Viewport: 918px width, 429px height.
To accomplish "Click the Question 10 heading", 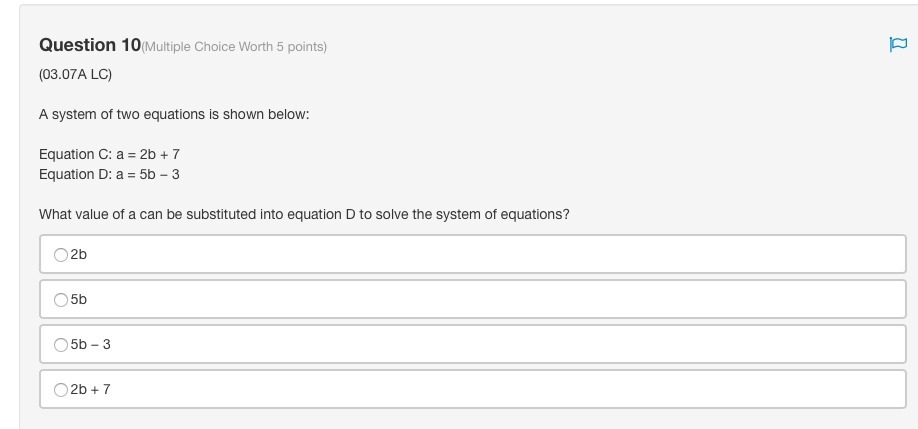I will coord(90,45).
